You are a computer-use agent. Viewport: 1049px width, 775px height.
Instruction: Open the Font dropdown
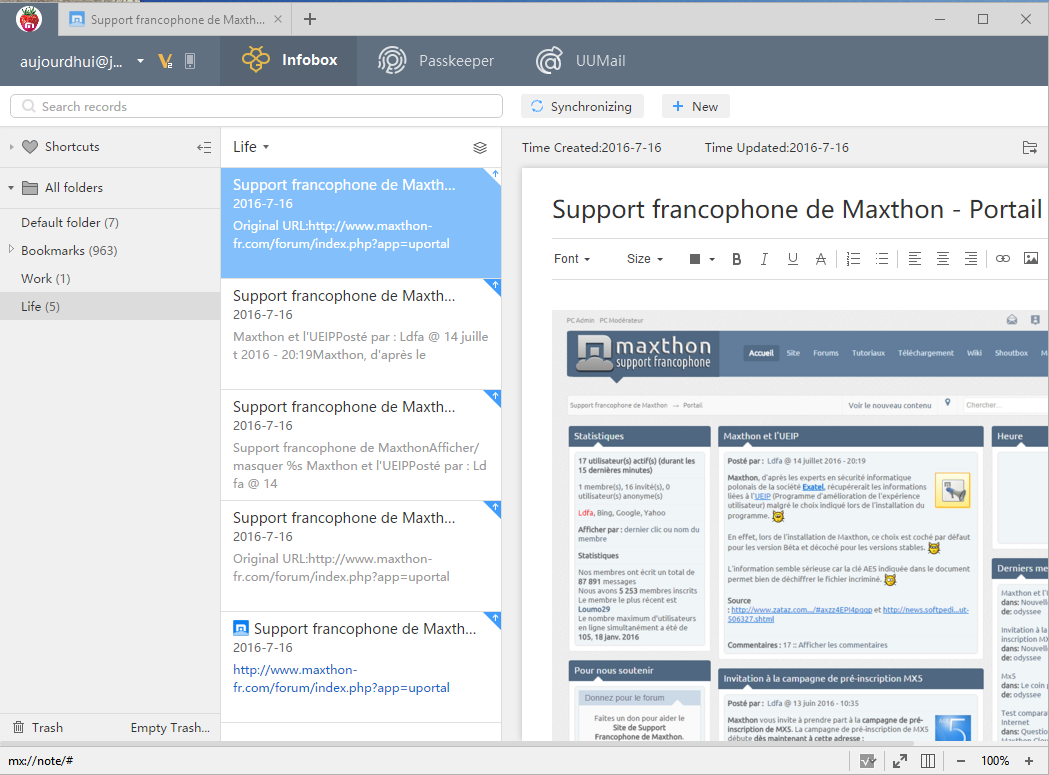[x=572, y=259]
